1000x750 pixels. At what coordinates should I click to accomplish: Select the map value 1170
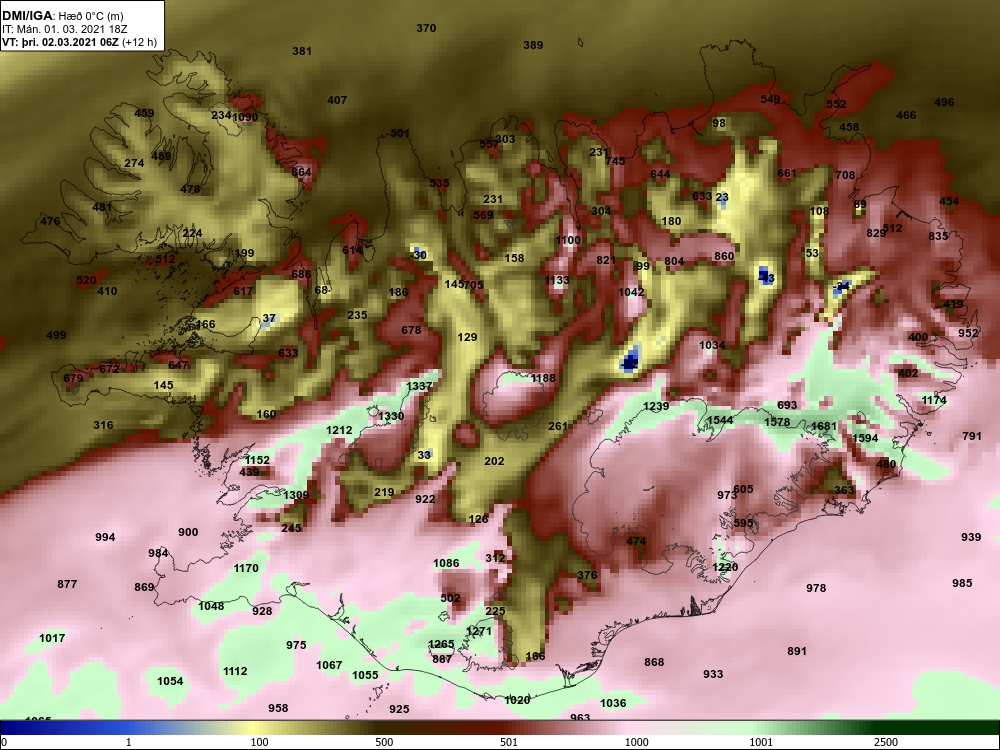(x=246, y=568)
